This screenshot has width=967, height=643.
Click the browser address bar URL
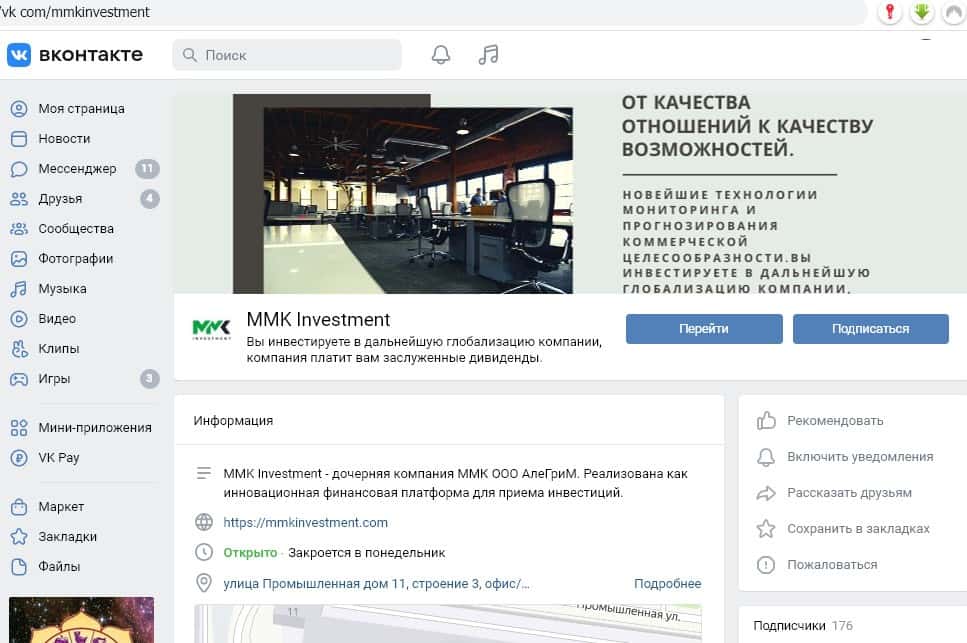pyautogui.click(x=75, y=12)
